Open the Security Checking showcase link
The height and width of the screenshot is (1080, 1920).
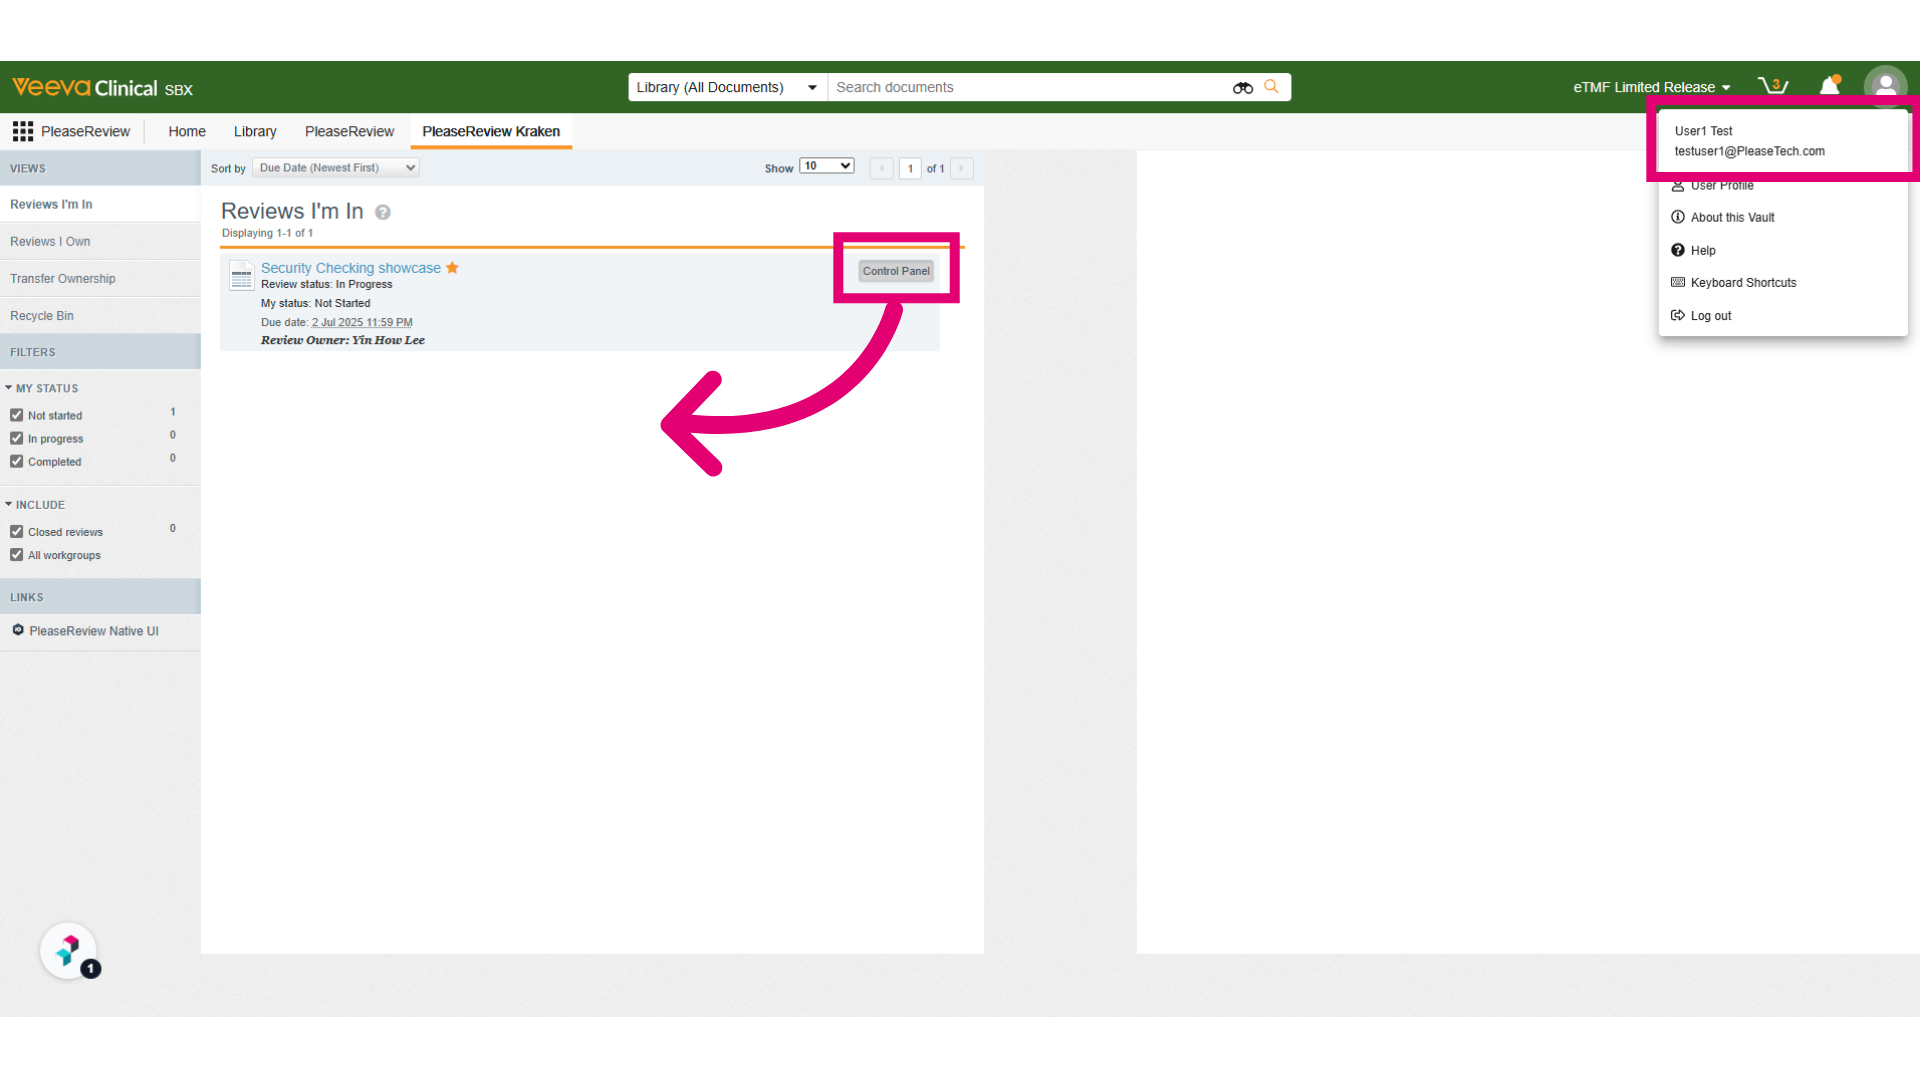pyautogui.click(x=351, y=268)
